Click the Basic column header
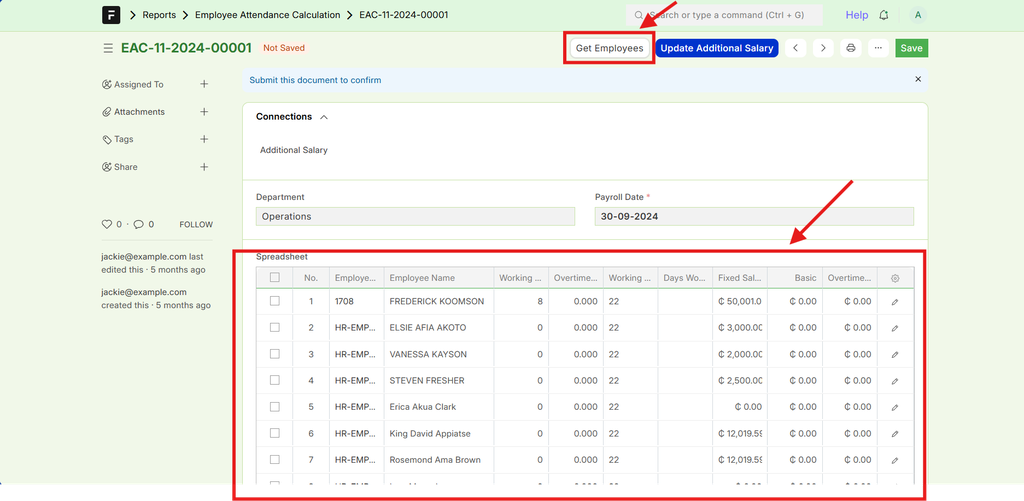This screenshot has width=1024, height=501. pyautogui.click(x=794, y=278)
